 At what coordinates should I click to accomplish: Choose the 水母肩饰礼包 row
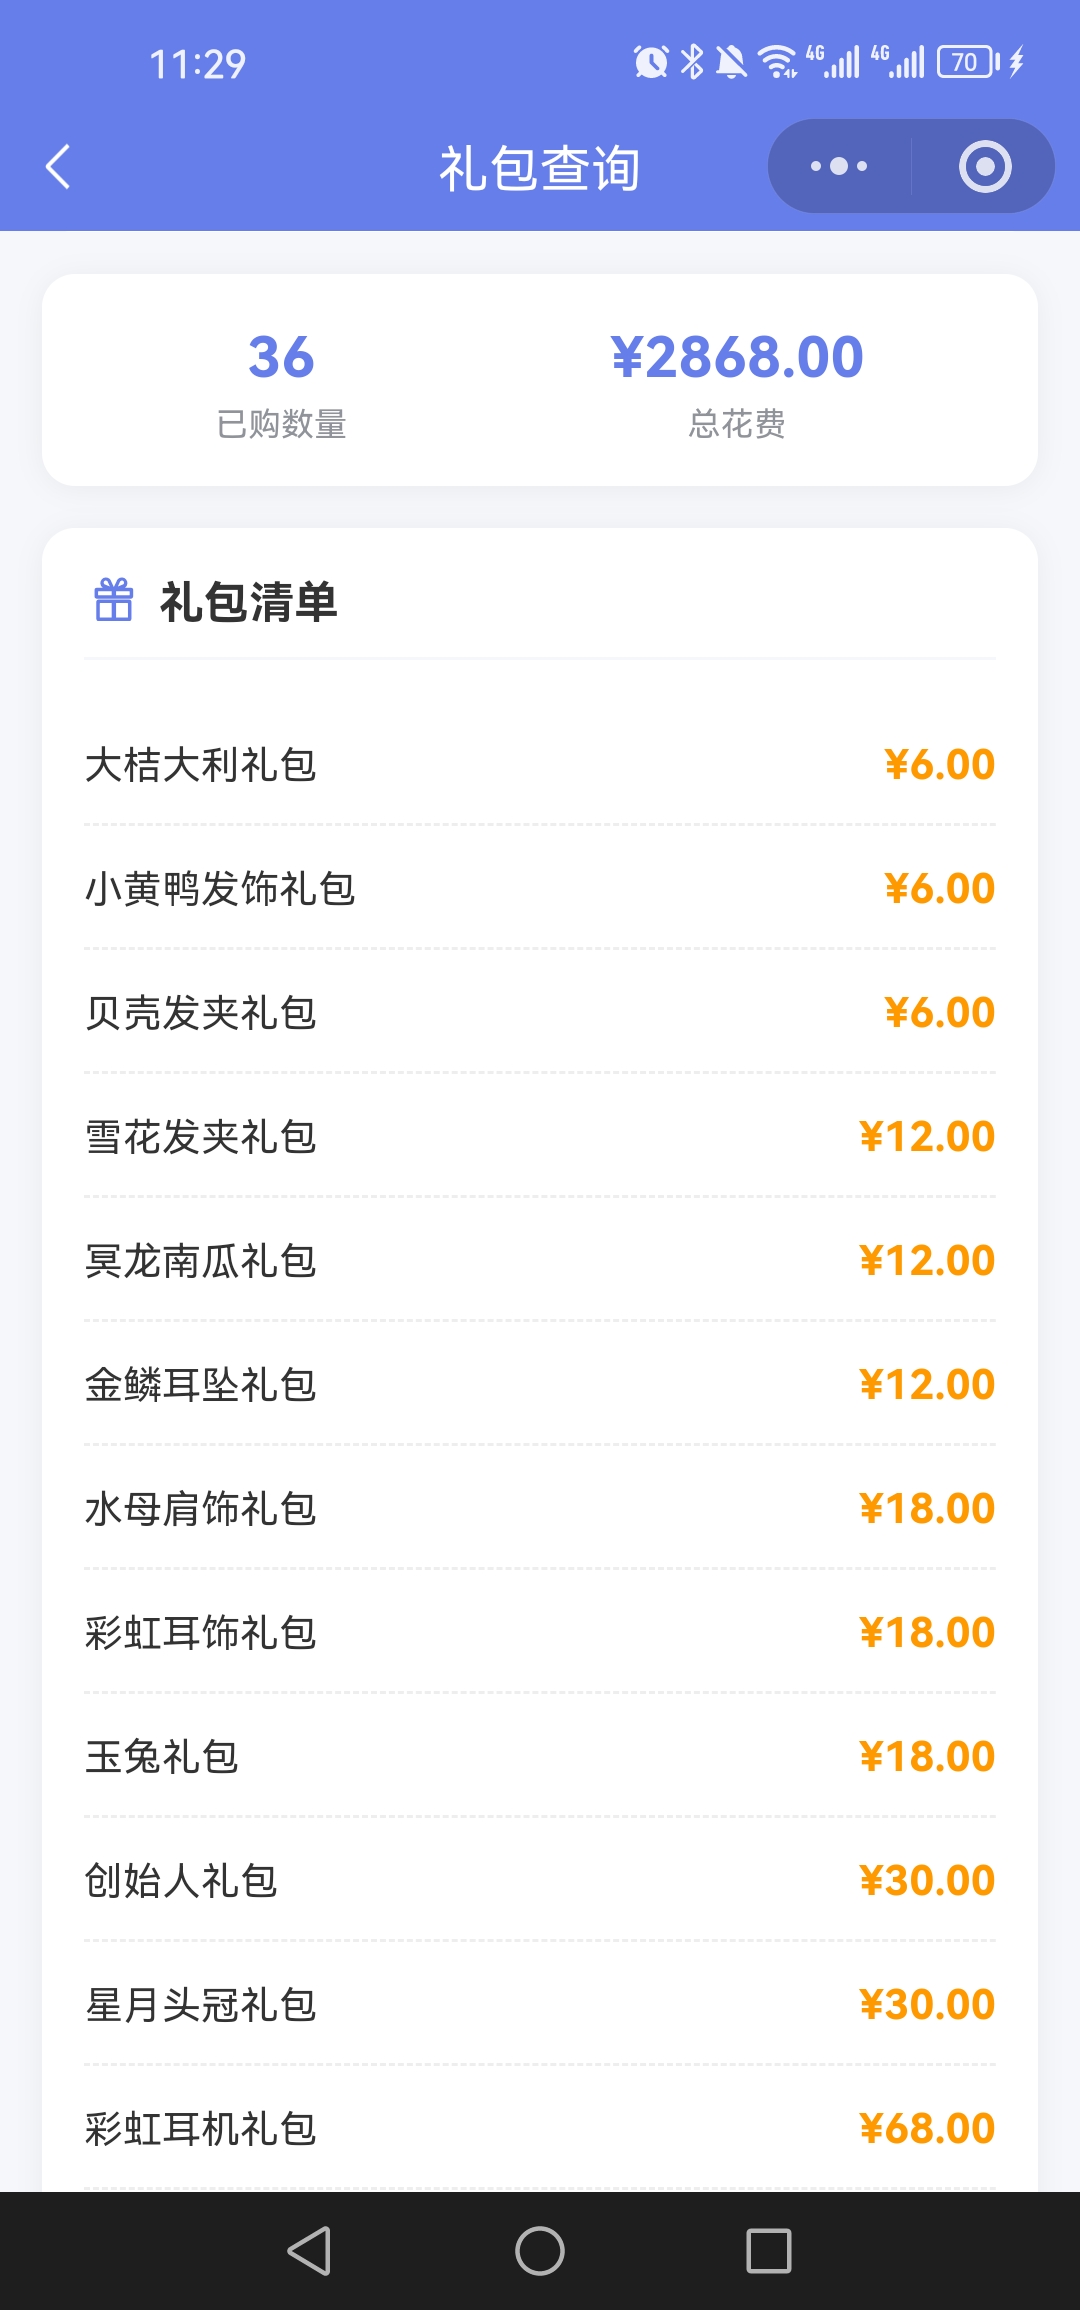(540, 1509)
